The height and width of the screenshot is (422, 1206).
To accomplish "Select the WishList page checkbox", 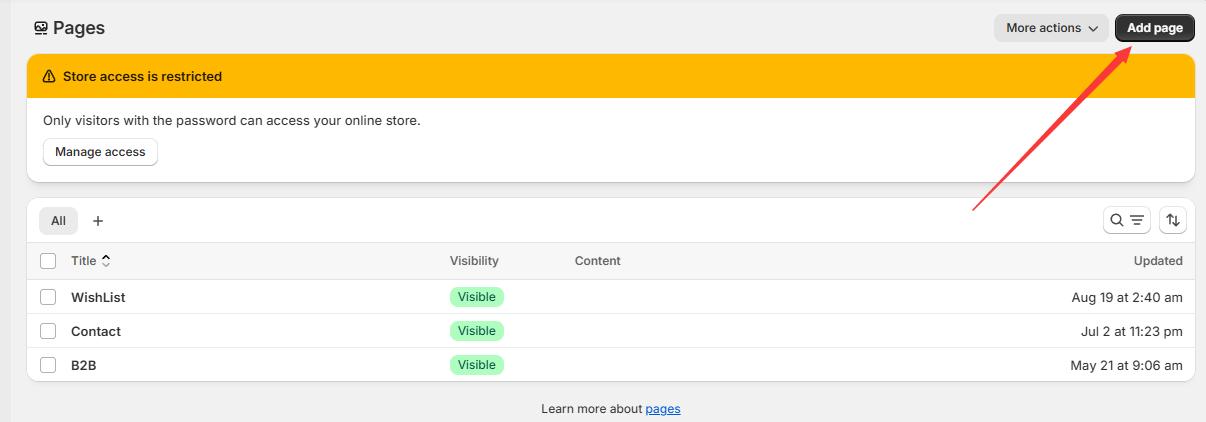I will (48, 297).
